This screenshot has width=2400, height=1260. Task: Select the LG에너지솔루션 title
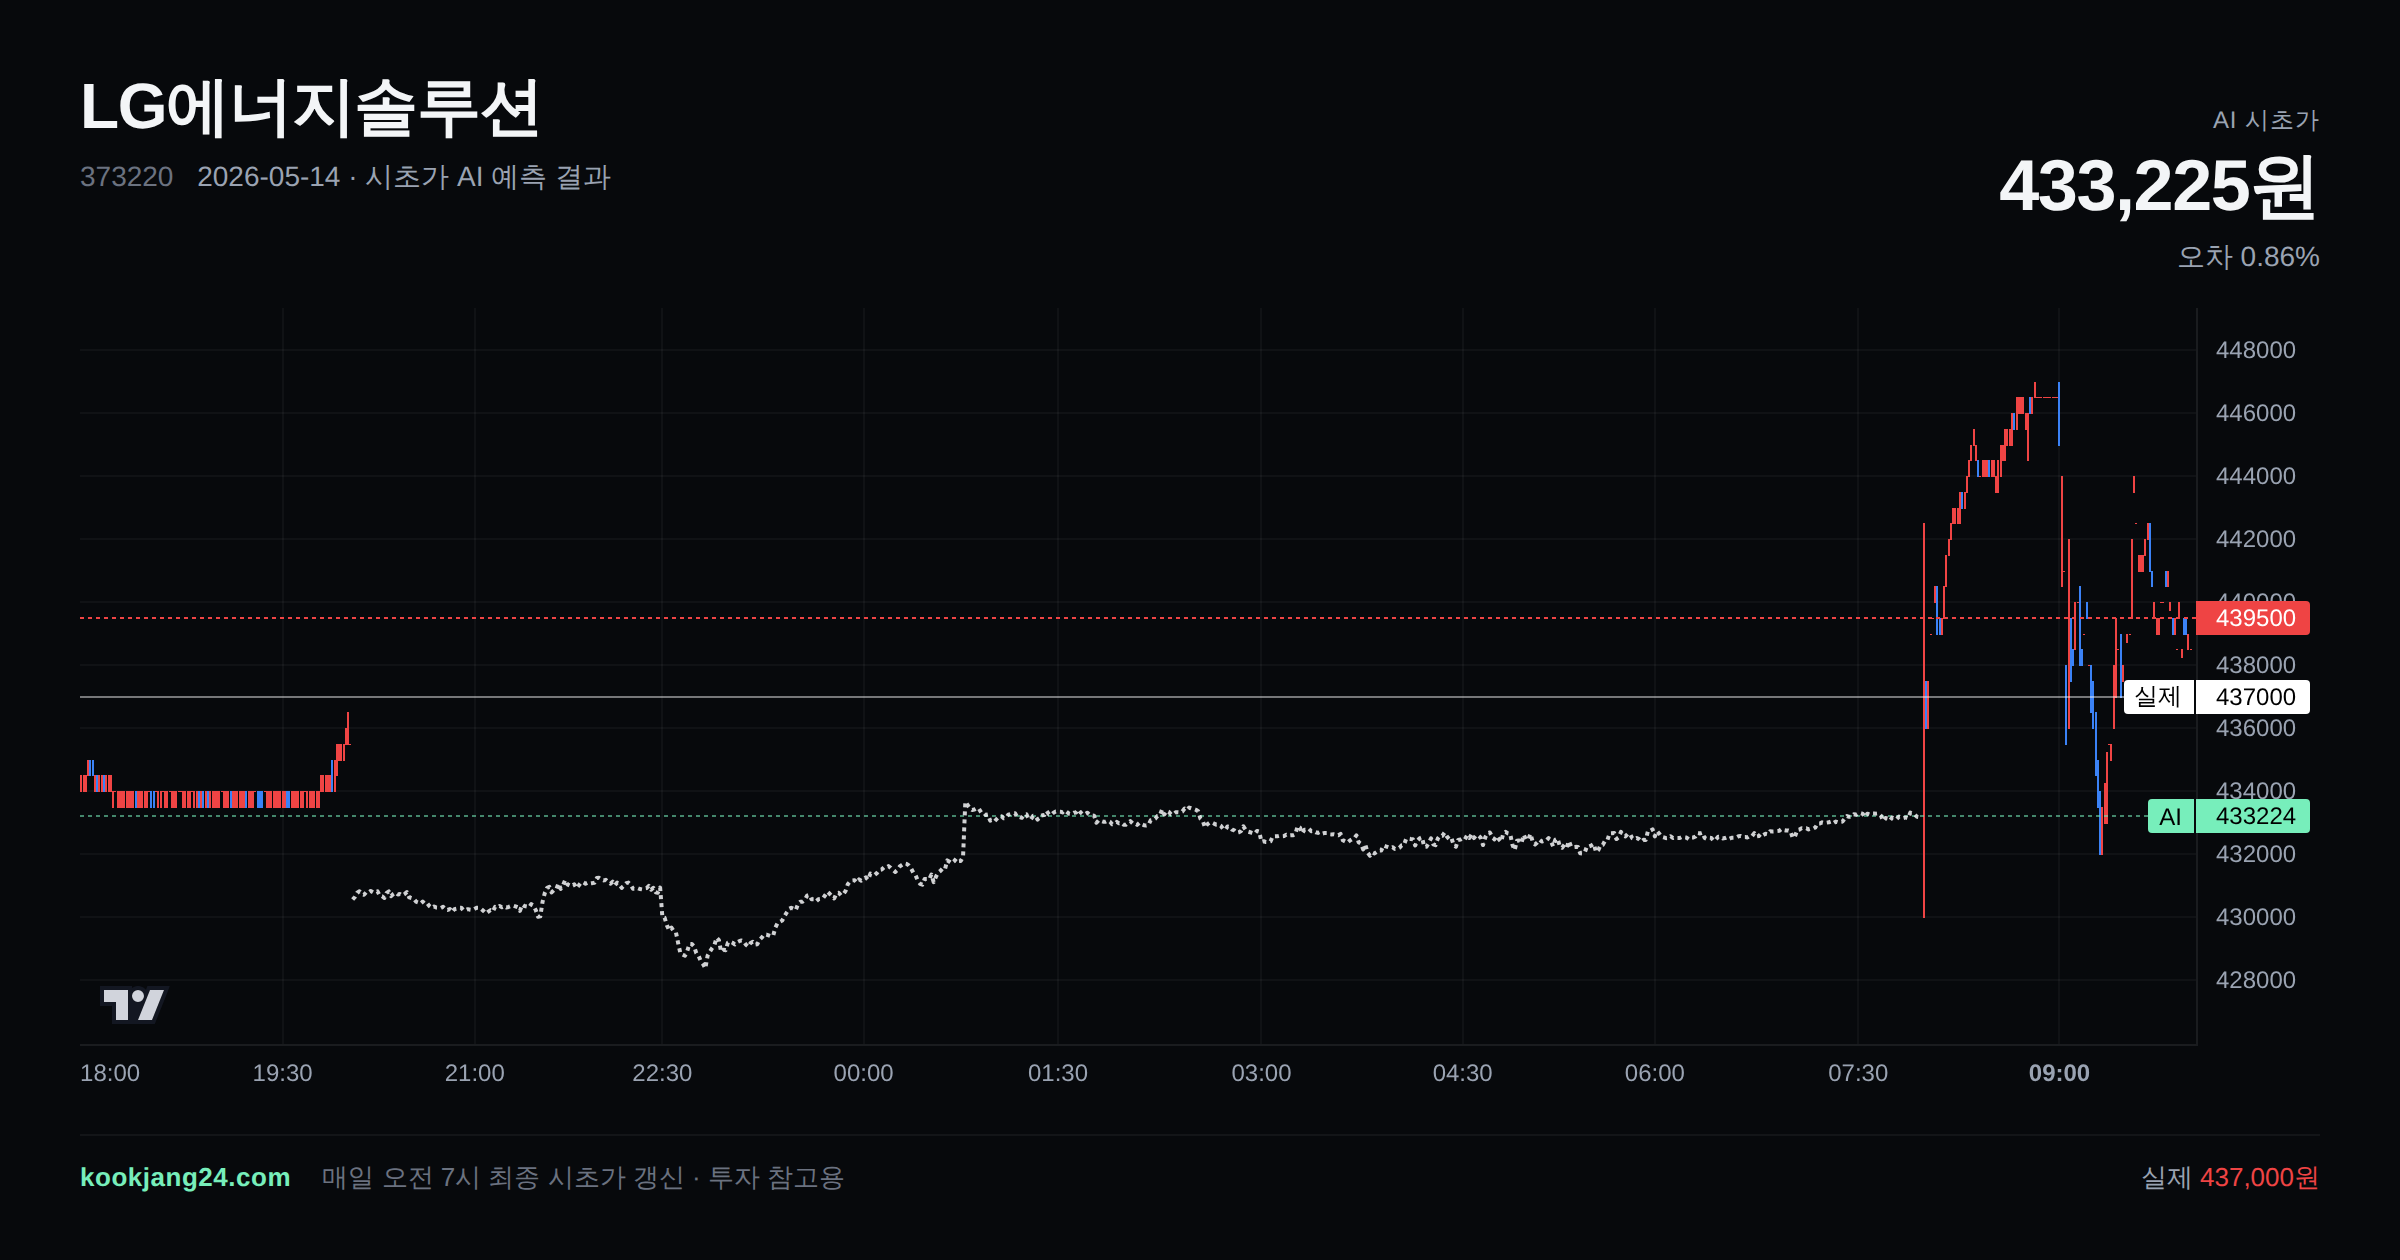click(310, 108)
